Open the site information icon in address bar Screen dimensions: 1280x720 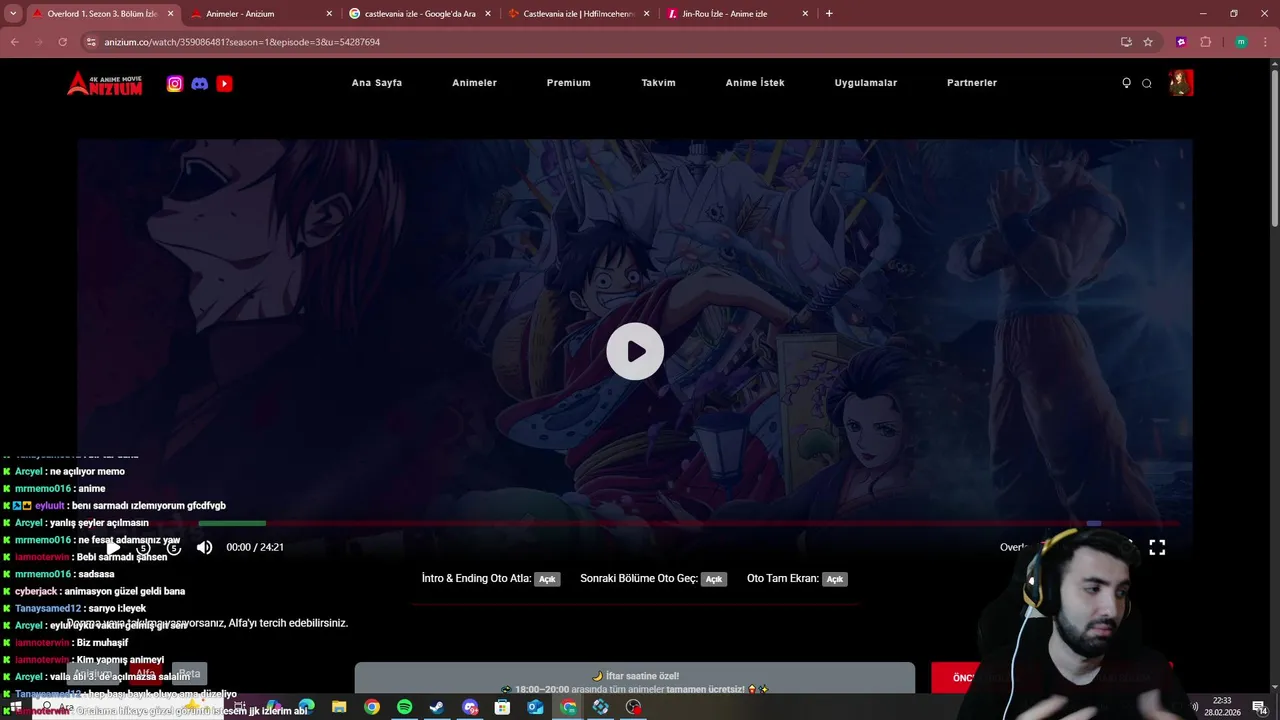91,42
